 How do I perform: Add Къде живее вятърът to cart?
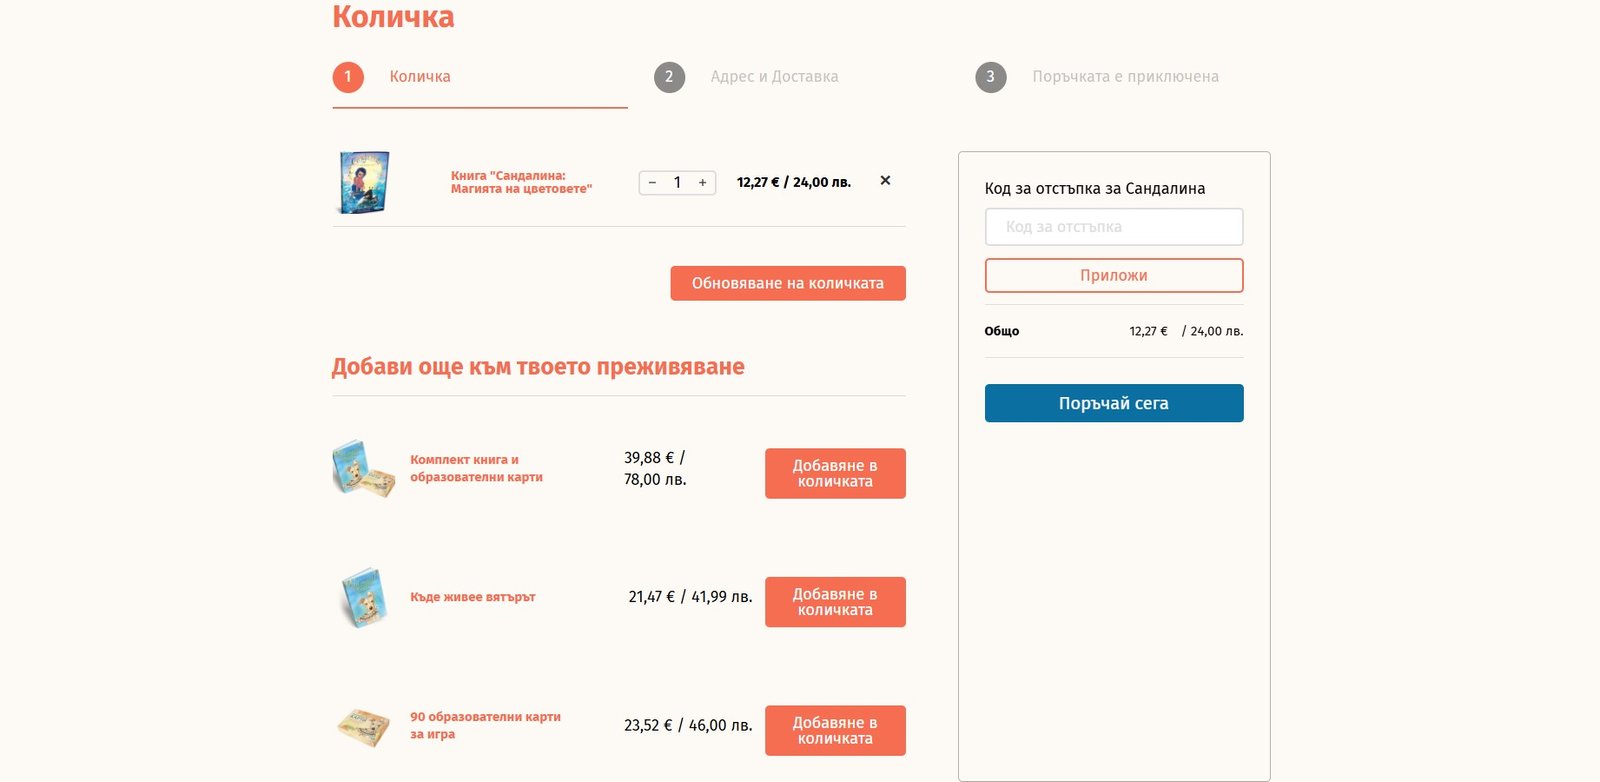(x=835, y=602)
